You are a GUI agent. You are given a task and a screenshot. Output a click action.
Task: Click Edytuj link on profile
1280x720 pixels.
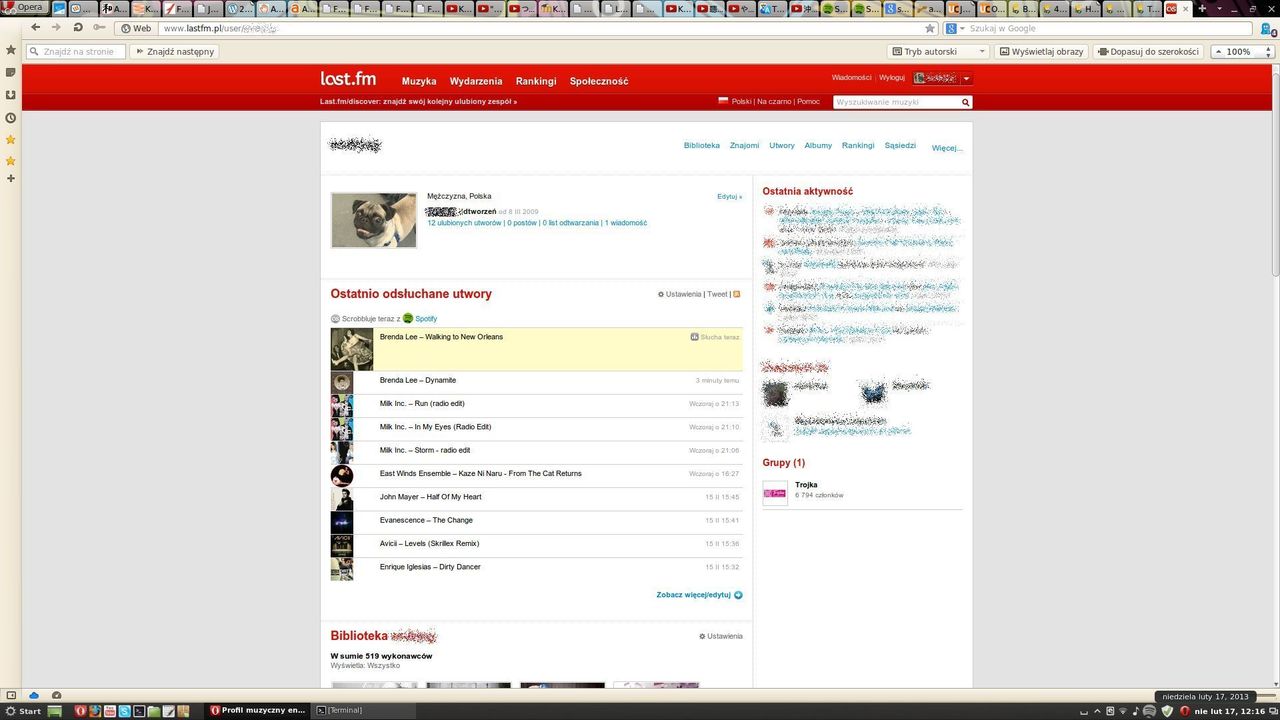[x=729, y=197]
